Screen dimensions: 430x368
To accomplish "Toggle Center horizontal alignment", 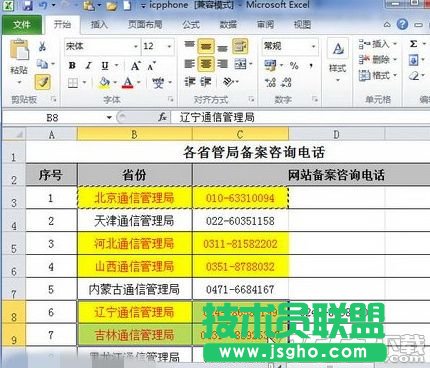I will (x=206, y=64).
